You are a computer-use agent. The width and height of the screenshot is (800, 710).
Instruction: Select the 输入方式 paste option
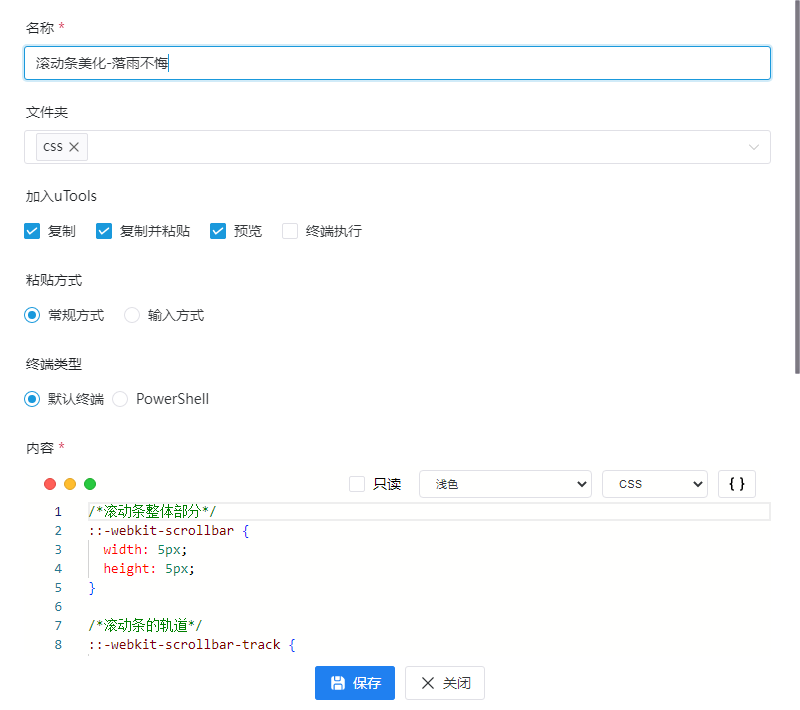[132, 315]
